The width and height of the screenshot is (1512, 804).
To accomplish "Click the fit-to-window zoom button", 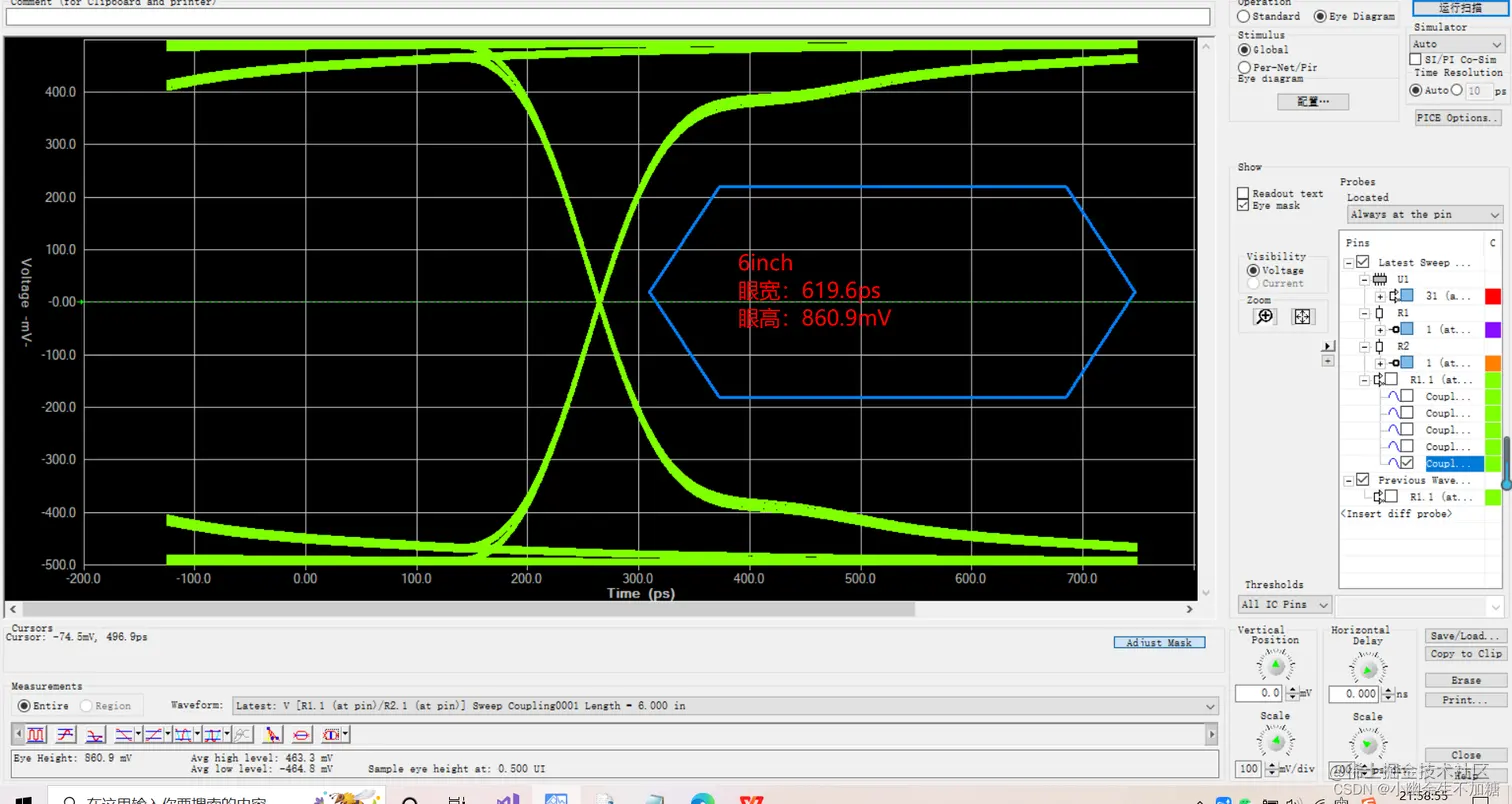I will pyautogui.click(x=1302, y=316).
